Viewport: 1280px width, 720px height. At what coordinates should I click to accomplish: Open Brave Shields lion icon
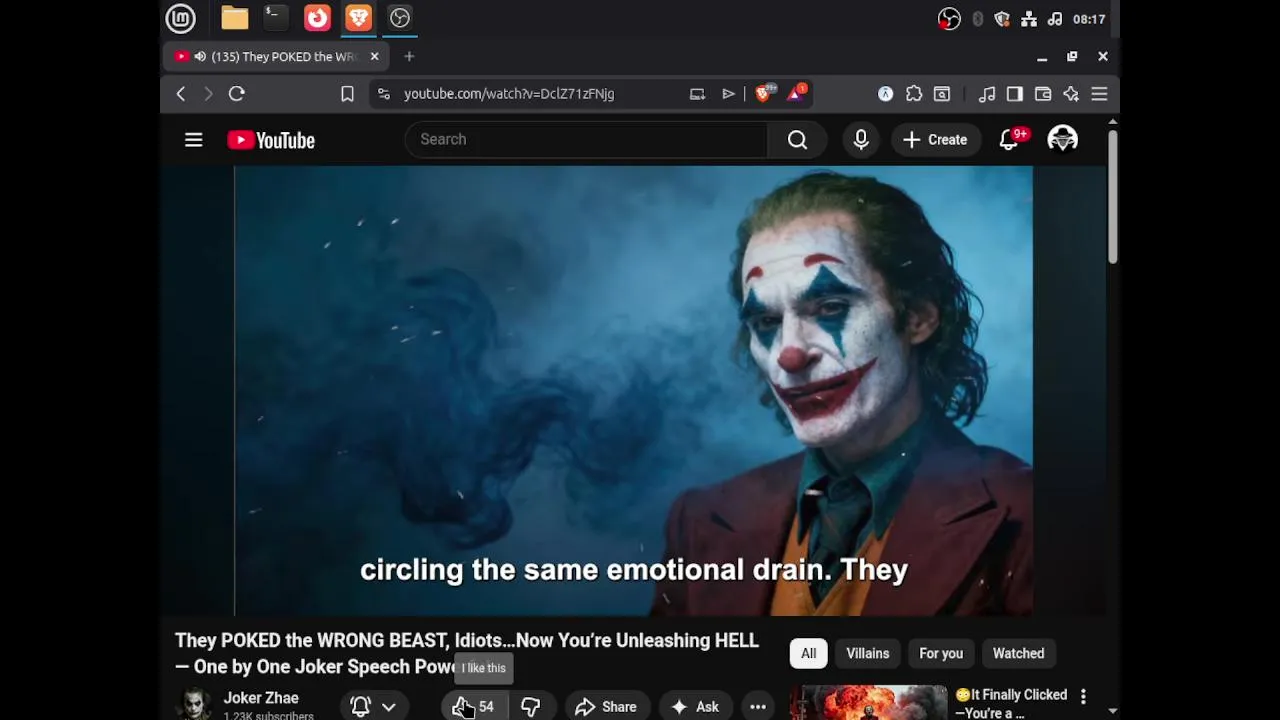tap(764, 94)
